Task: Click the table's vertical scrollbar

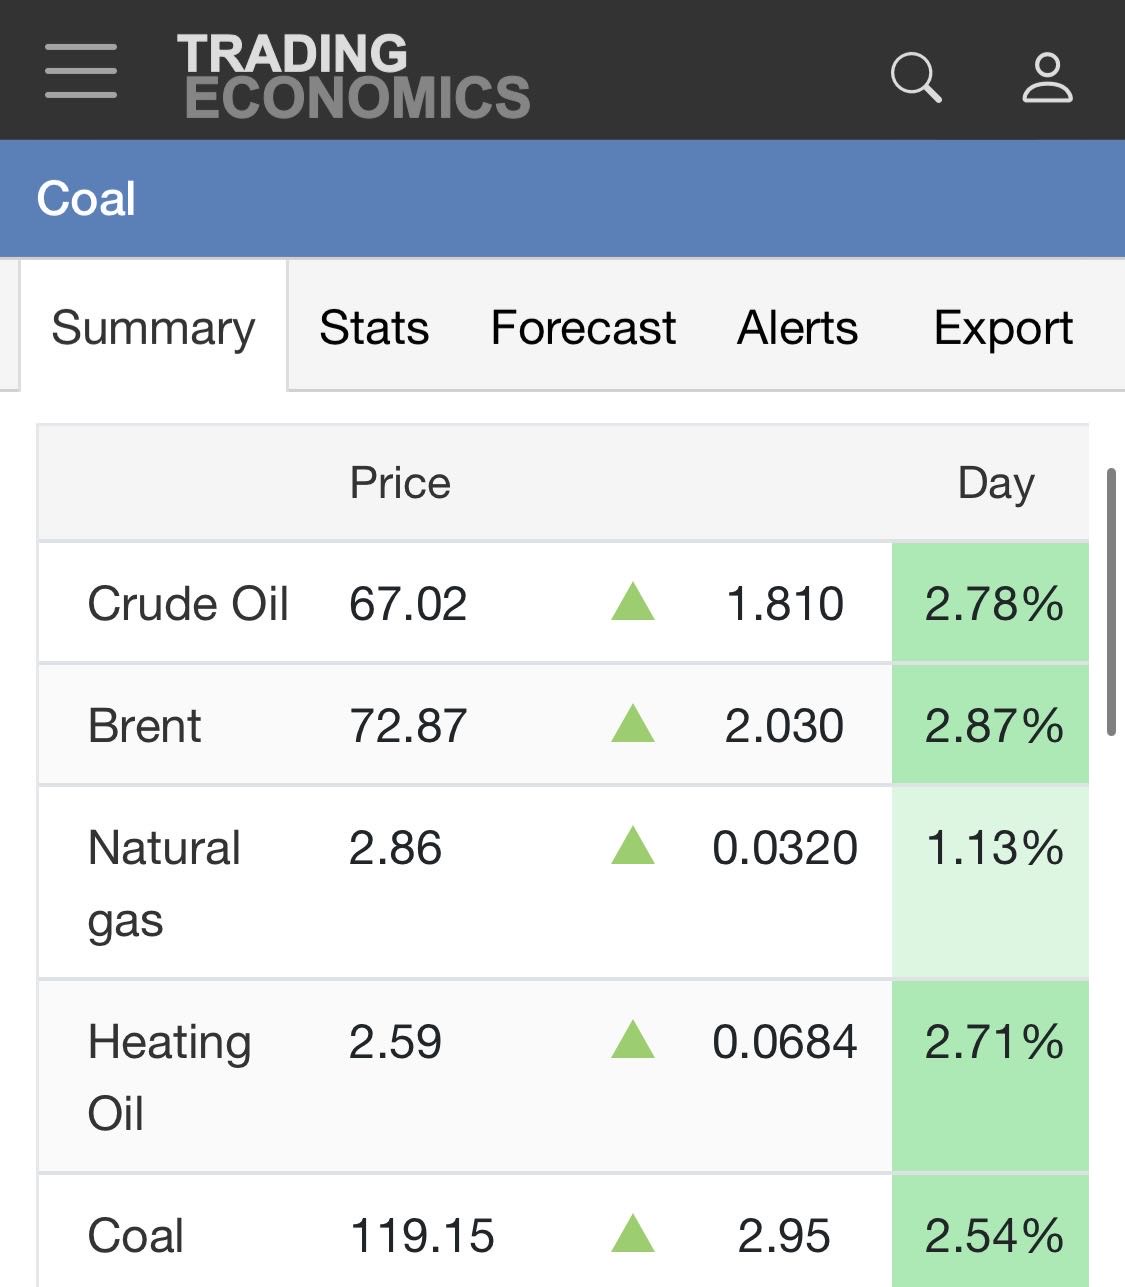Action: [1111, 602]
